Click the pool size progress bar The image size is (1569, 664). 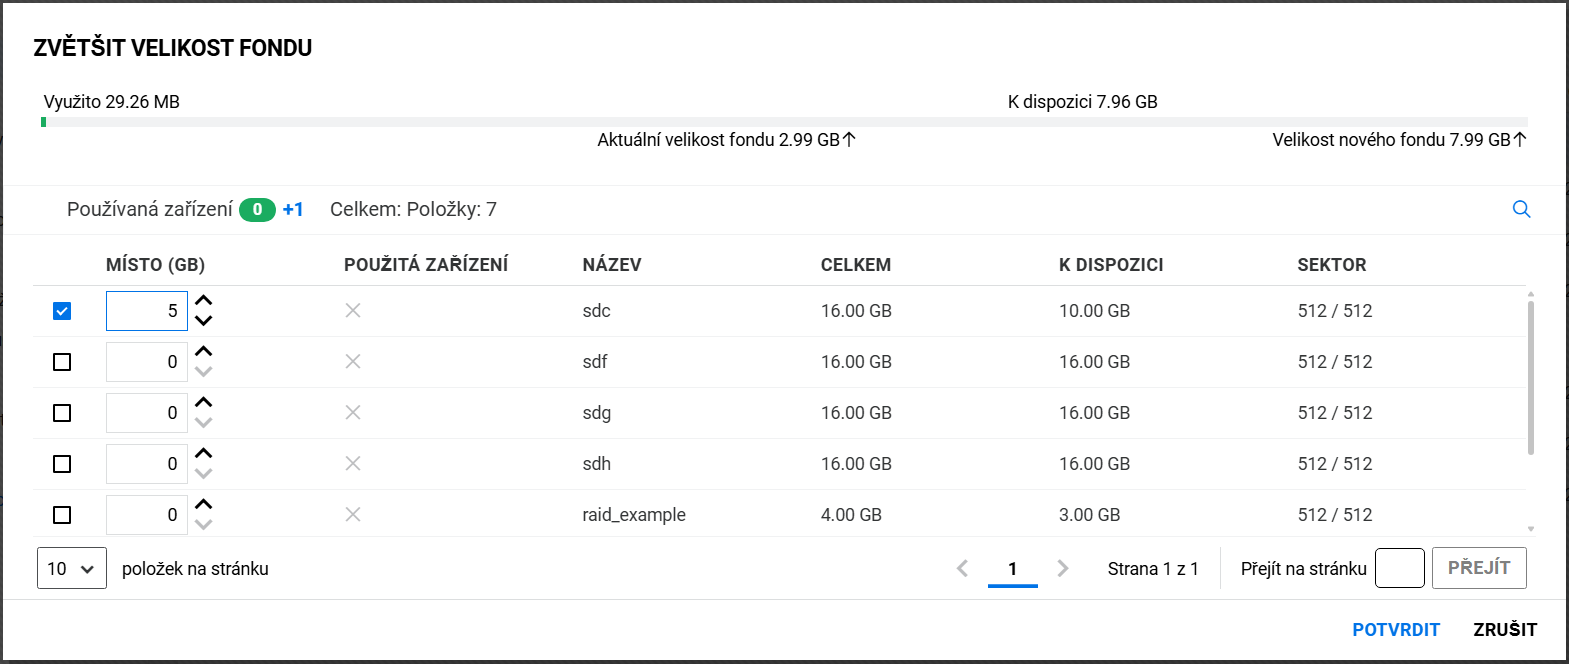pos(784,122)
